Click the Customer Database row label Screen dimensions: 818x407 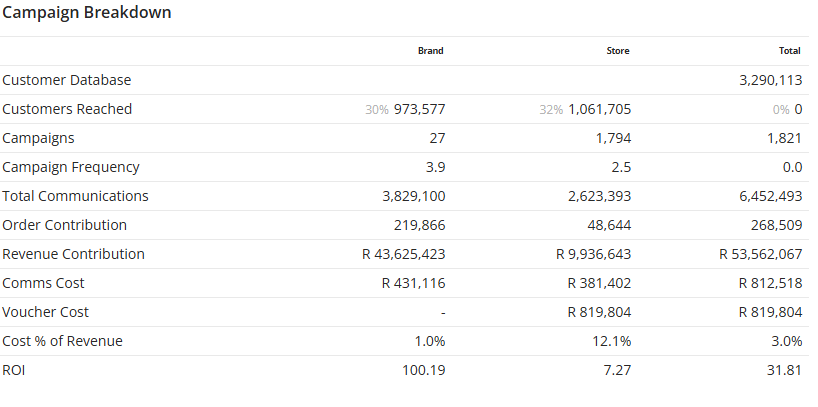pyautogui.click(x=67, y=80)
